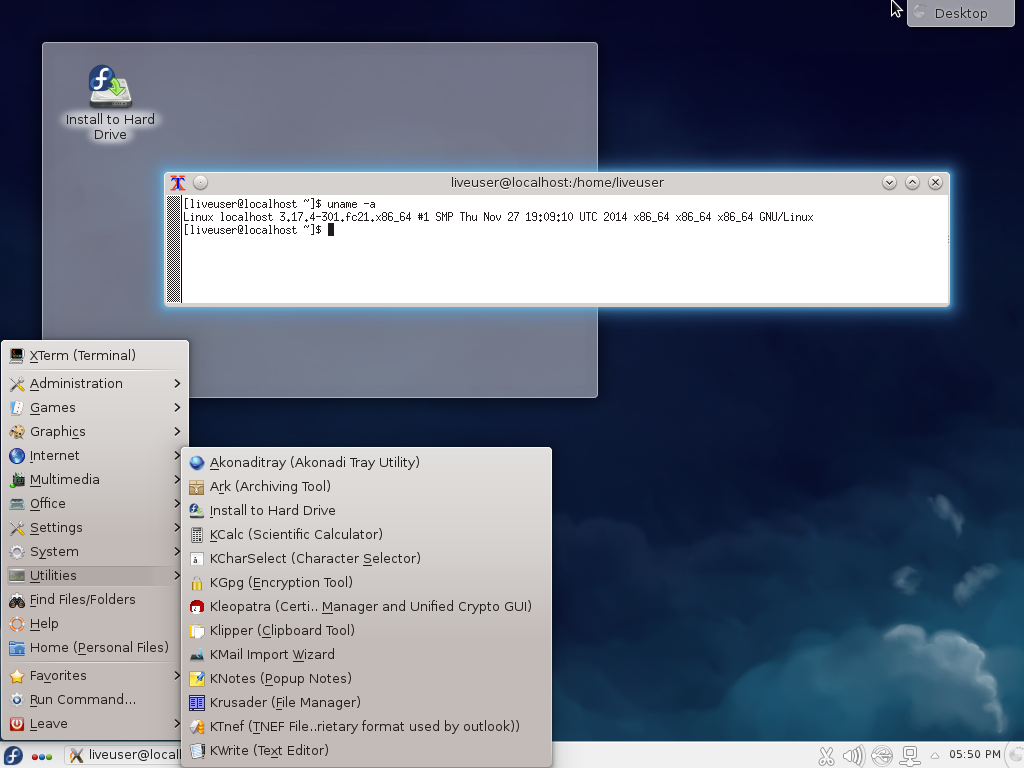Image resolution: width=1024 pixels, height=768 pixels.
Task: Open the USB device notifier tray icon
Action: tap(882, 756)
